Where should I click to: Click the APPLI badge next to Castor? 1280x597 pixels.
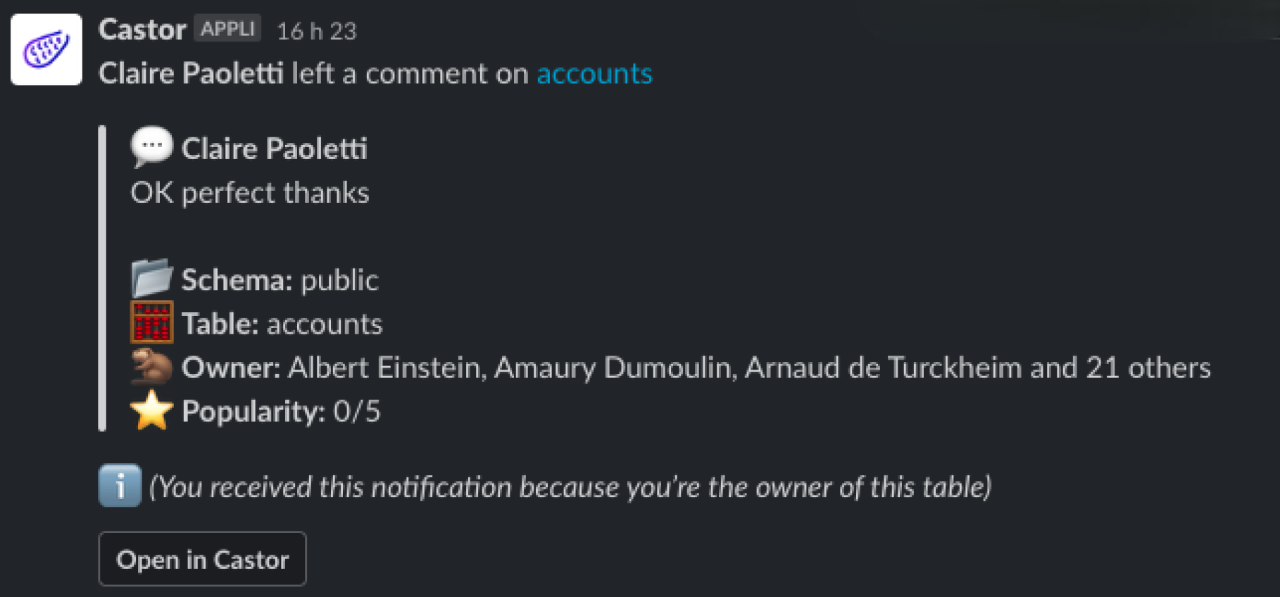pyautogui.click(x=228, y=29)
